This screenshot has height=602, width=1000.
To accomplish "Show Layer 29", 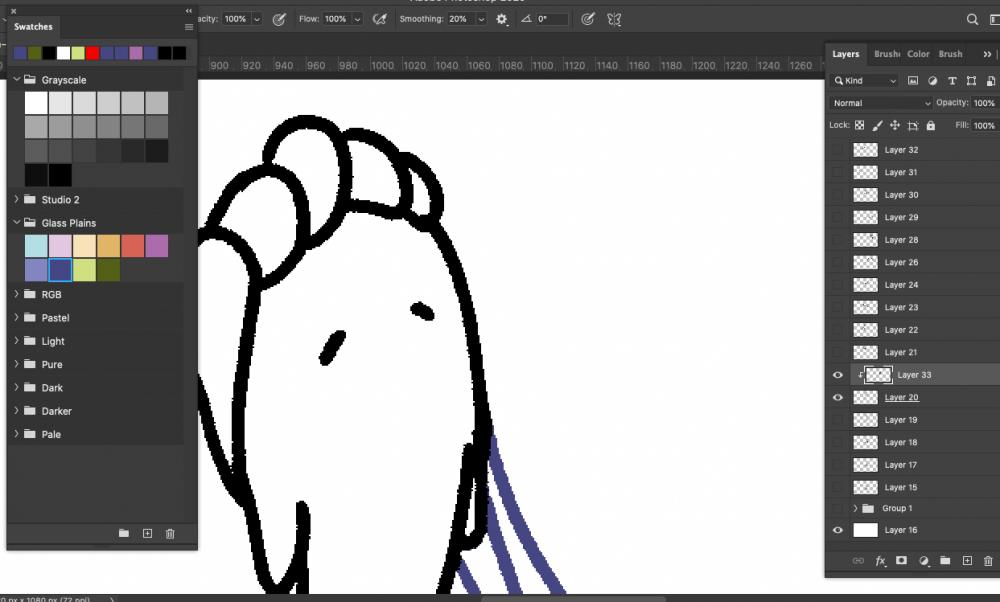I will point(838,217).
